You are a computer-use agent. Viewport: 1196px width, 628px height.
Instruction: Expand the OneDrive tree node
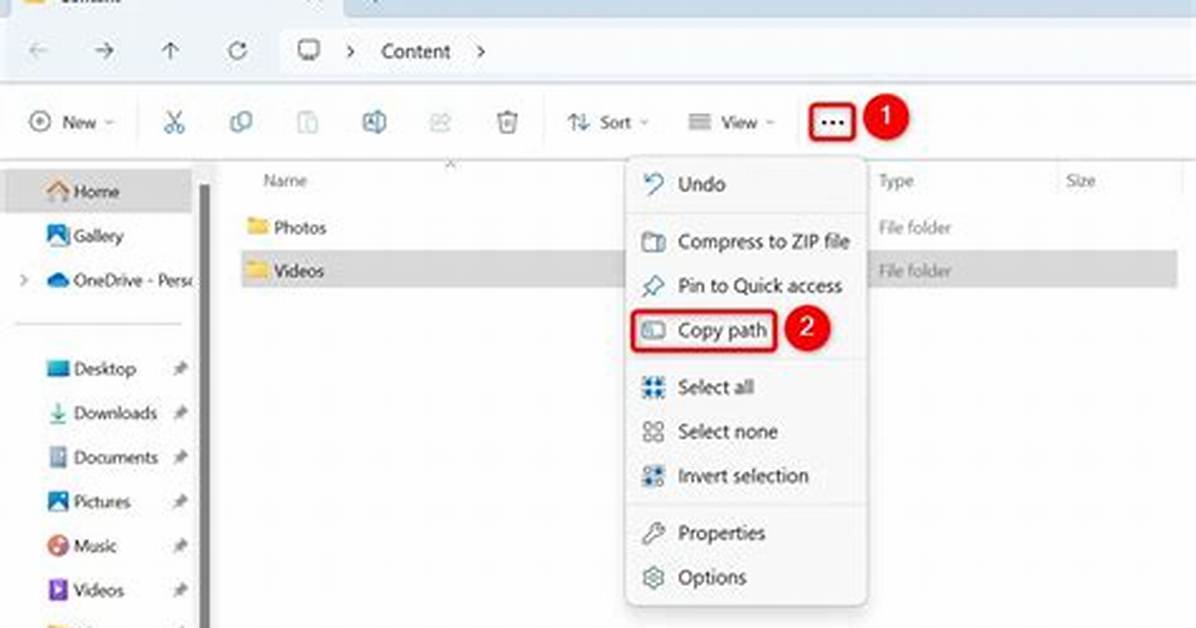tap(24, 281)
